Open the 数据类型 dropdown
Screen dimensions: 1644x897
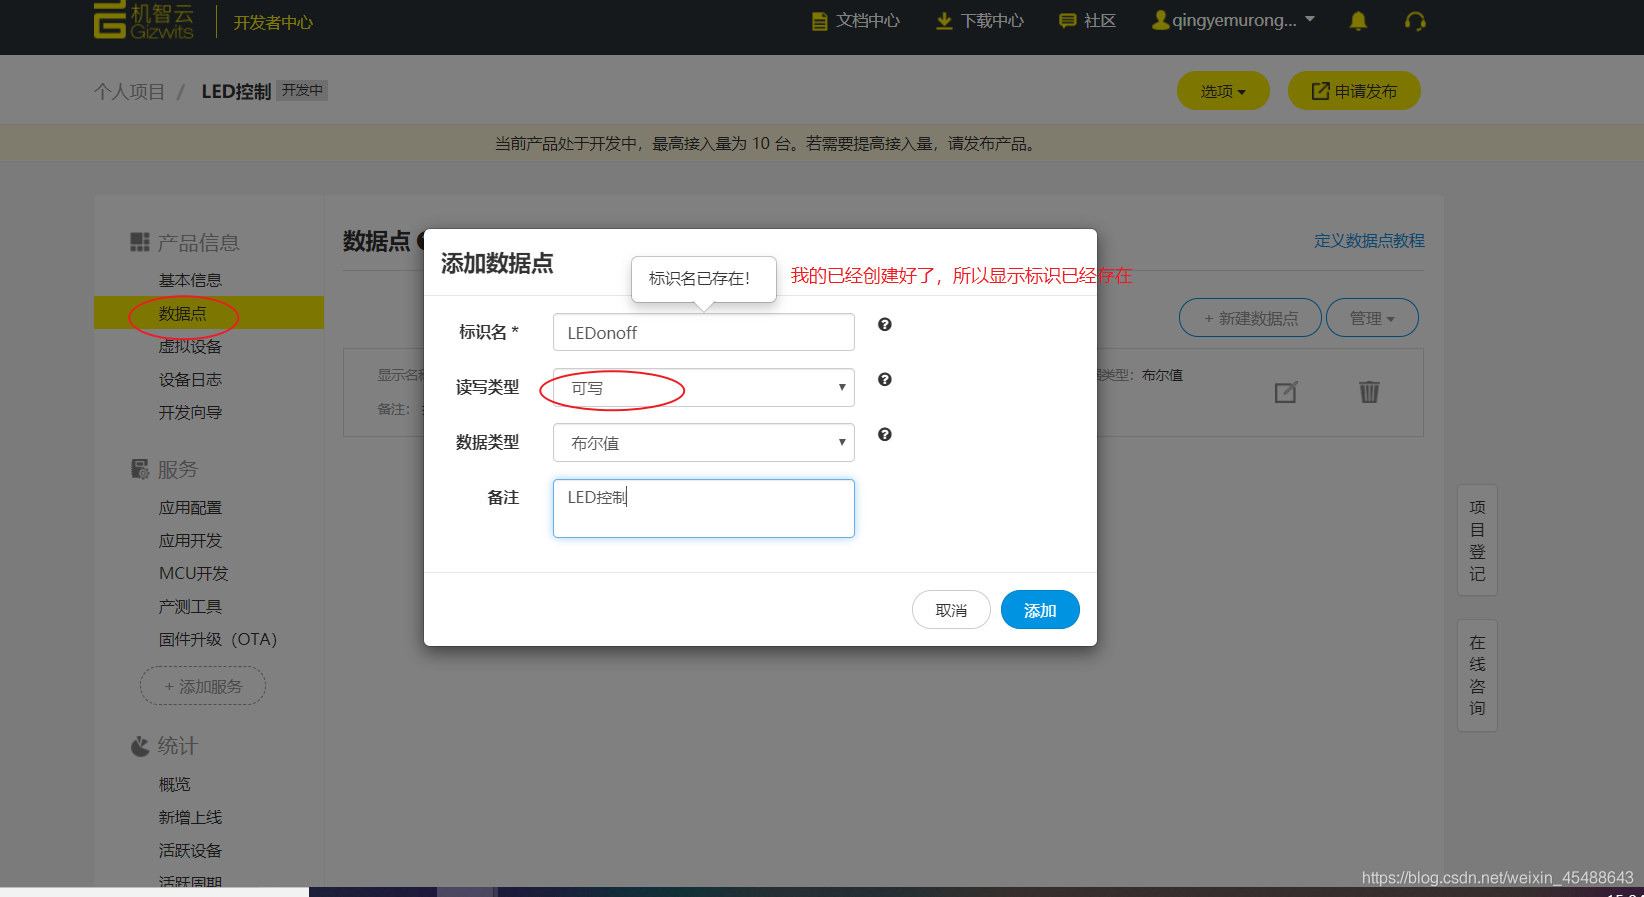(x=704, y=443)
